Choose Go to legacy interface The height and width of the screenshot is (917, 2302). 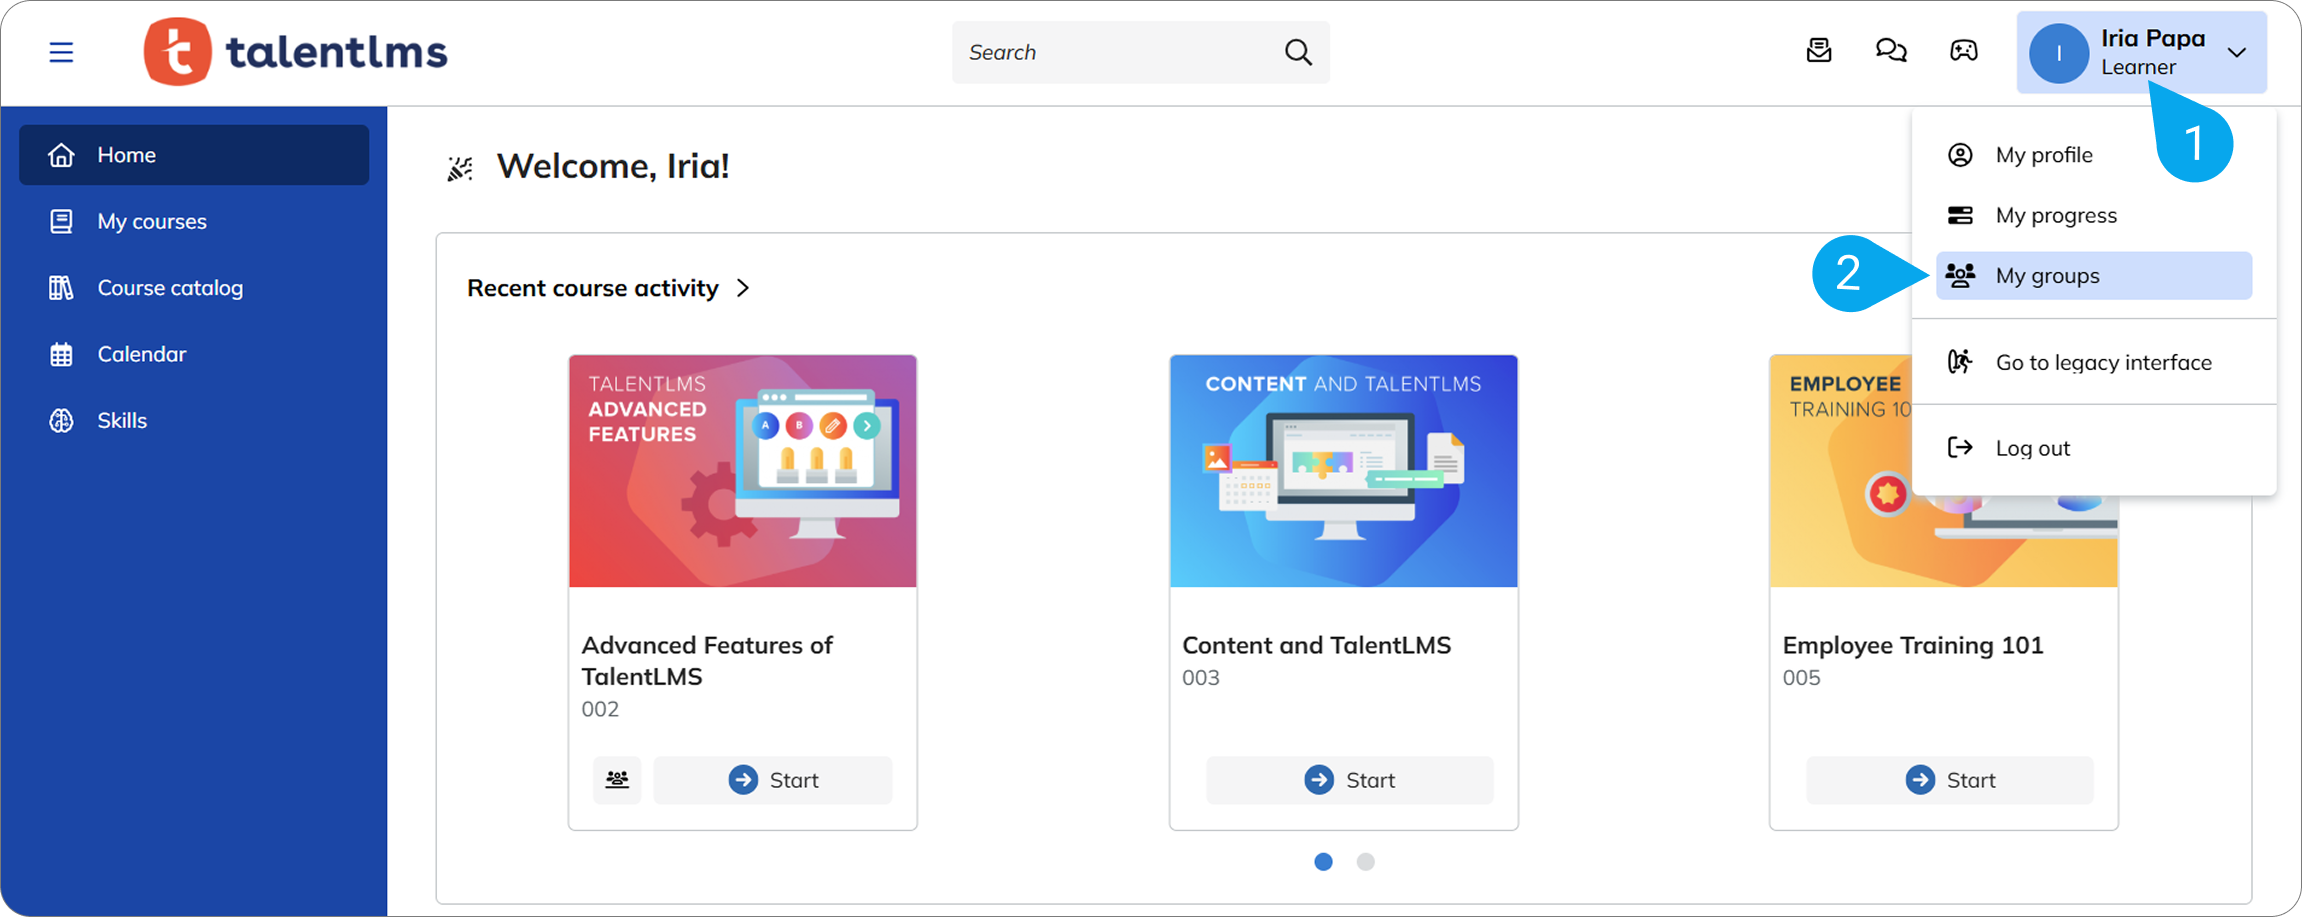2102,362
